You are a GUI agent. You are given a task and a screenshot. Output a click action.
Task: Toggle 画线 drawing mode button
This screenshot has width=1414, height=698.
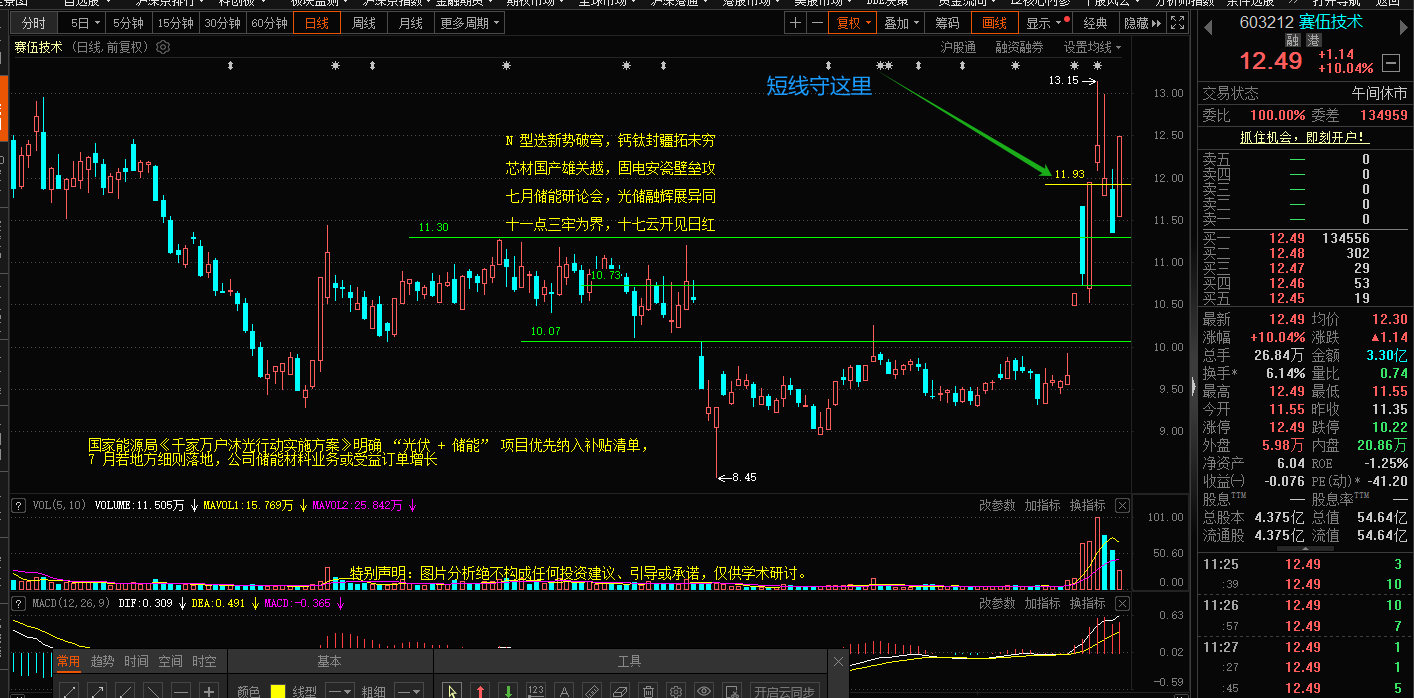point(994,23)
